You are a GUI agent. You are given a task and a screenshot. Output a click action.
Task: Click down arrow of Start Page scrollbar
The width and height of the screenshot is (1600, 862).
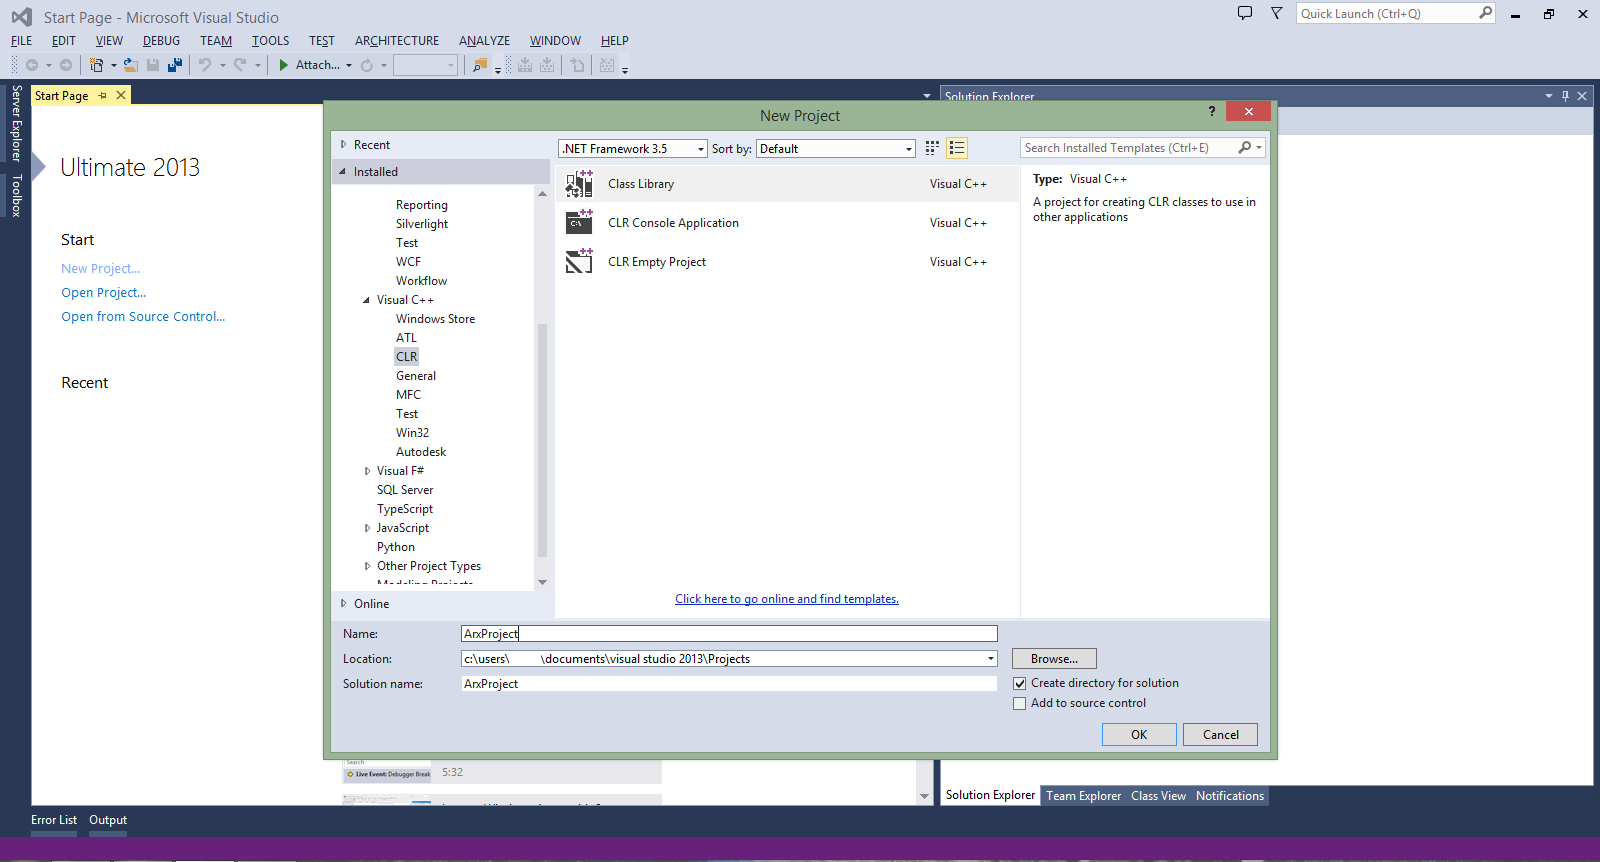(x=924, y=797)
